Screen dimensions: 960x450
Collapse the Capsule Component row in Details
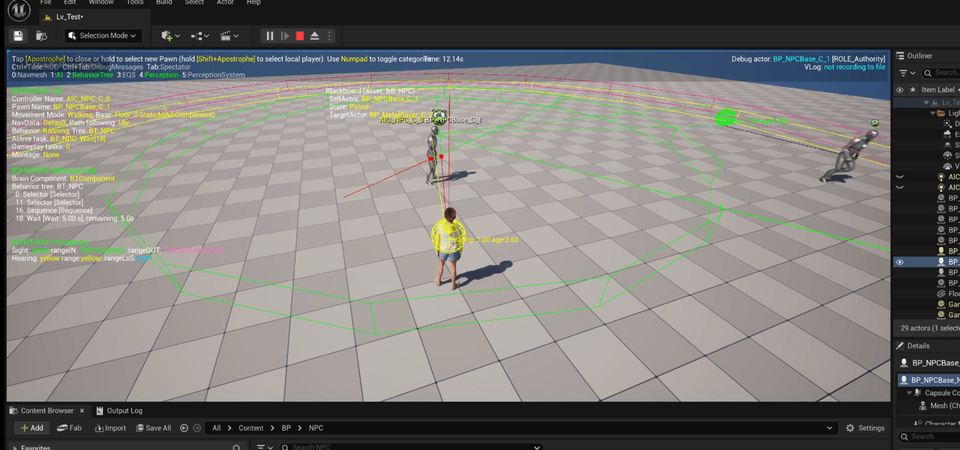click(910, 393)
